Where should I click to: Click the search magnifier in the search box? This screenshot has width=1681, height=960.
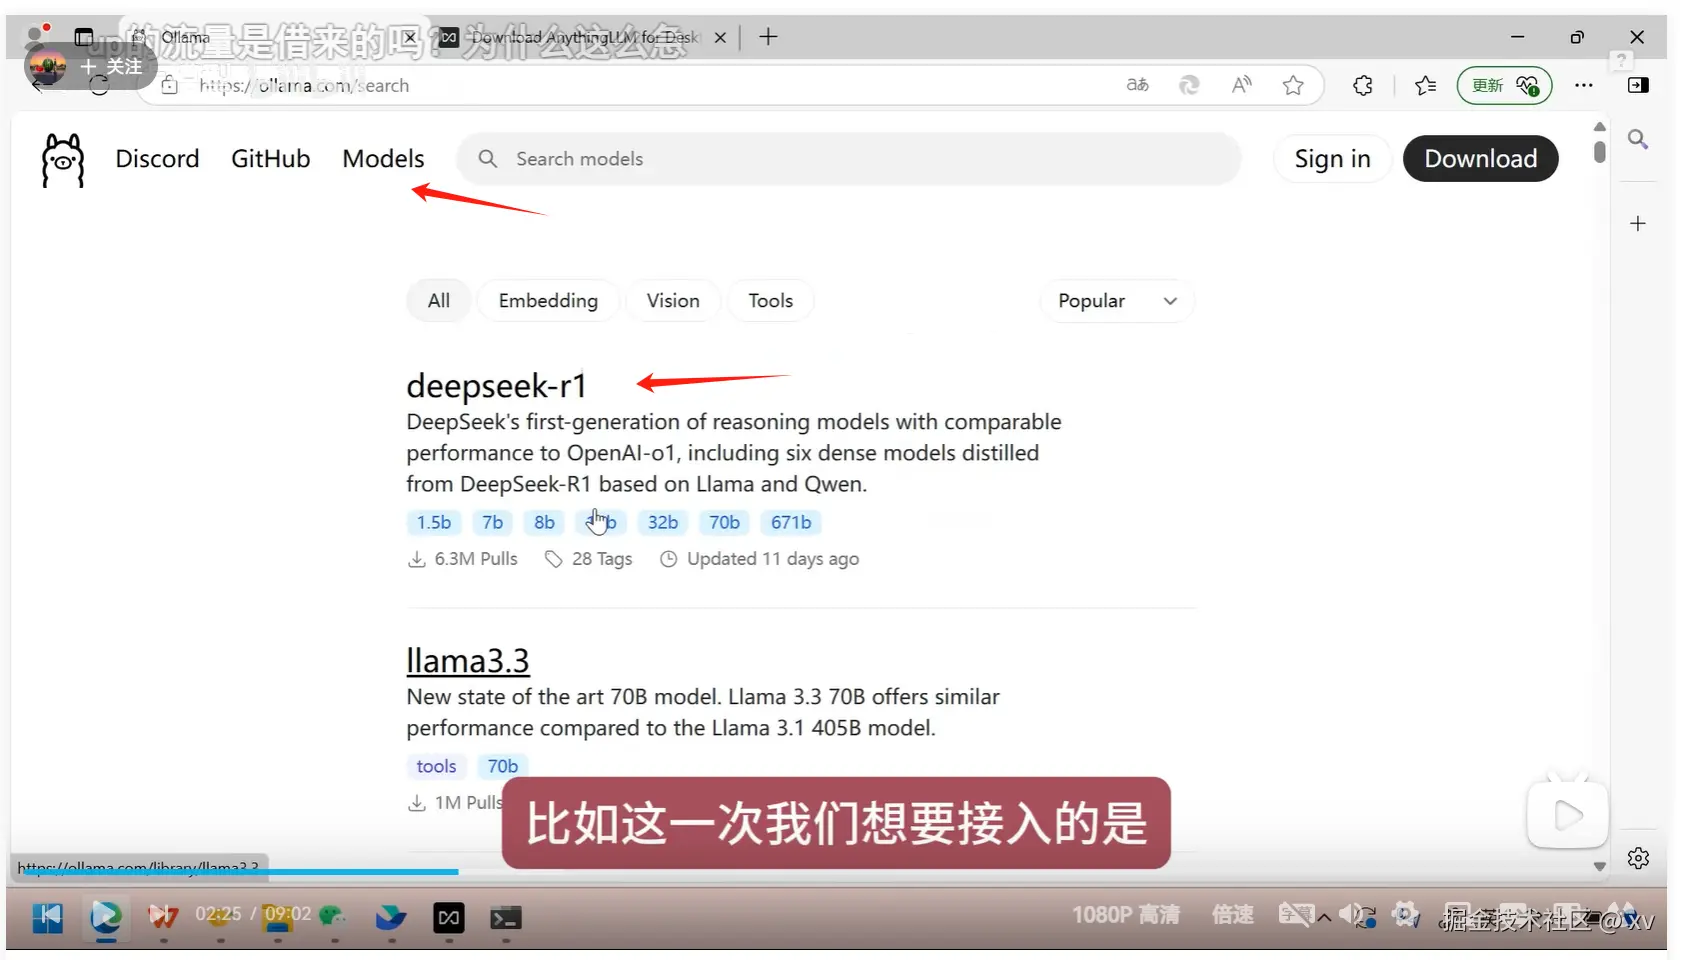488,159
